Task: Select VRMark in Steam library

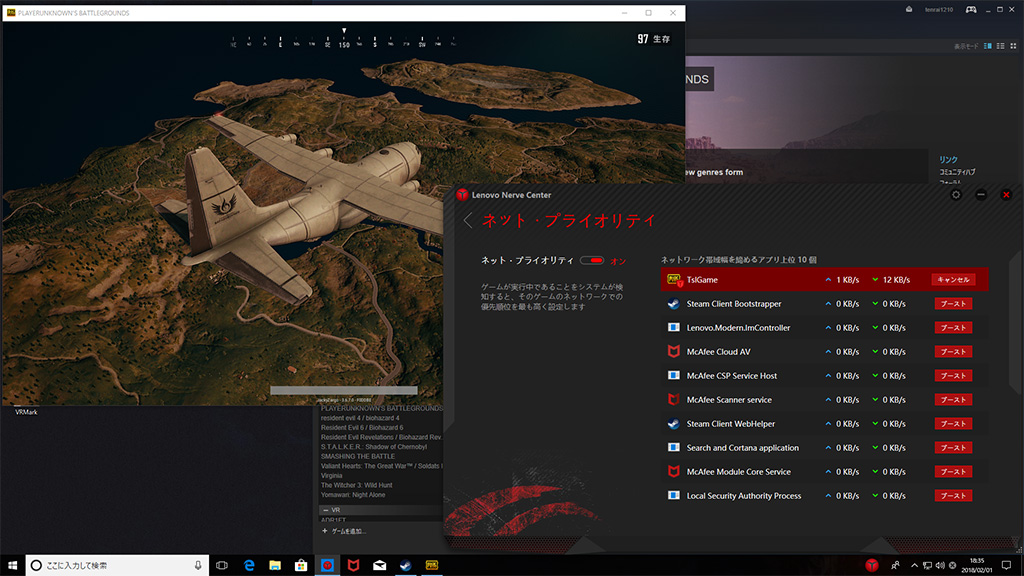Action: pyautogui.click(x=26, y=412)
